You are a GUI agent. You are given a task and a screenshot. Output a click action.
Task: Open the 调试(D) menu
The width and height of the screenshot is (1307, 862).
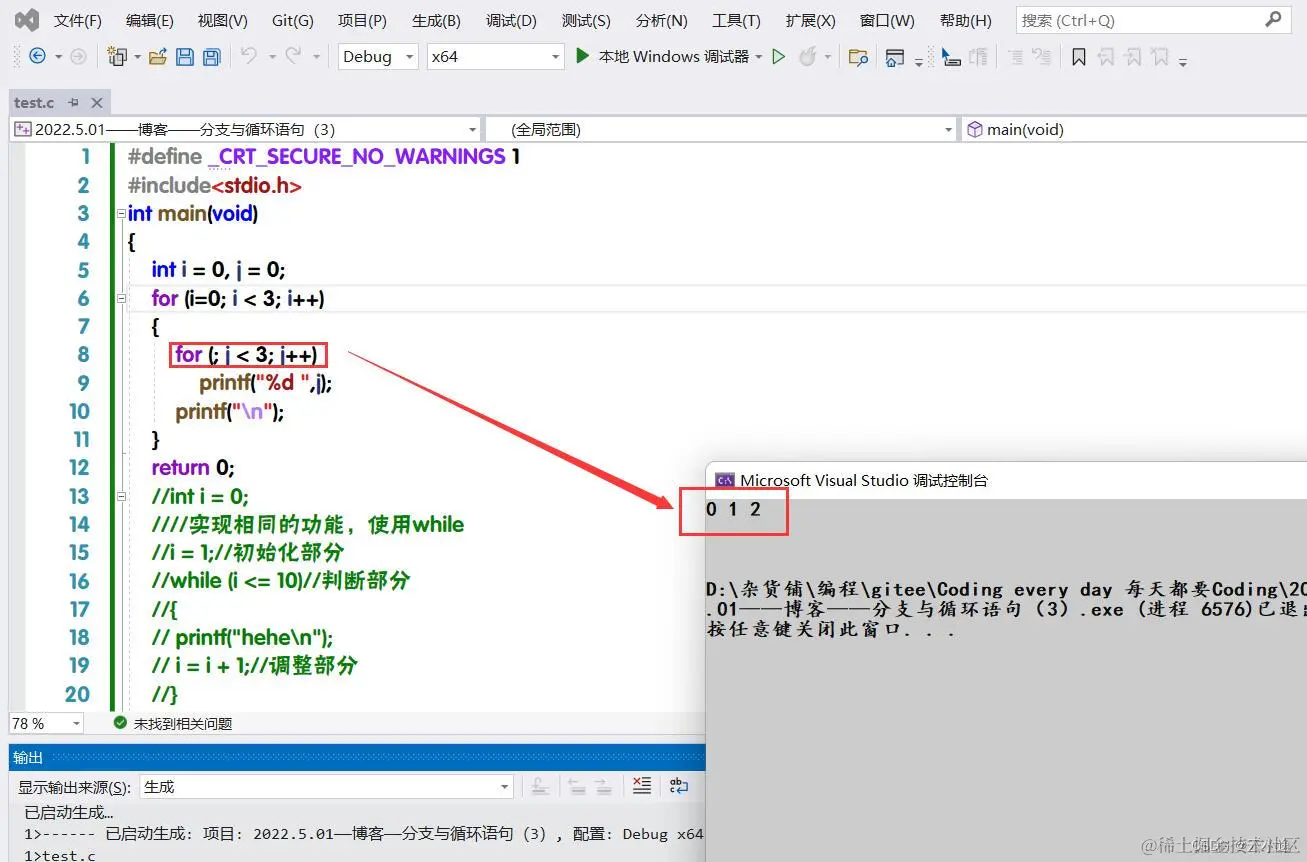click(x=511, y=20)
